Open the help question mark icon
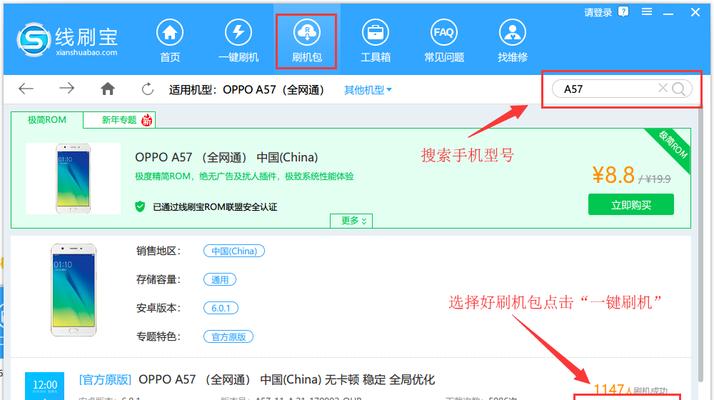 623,12
